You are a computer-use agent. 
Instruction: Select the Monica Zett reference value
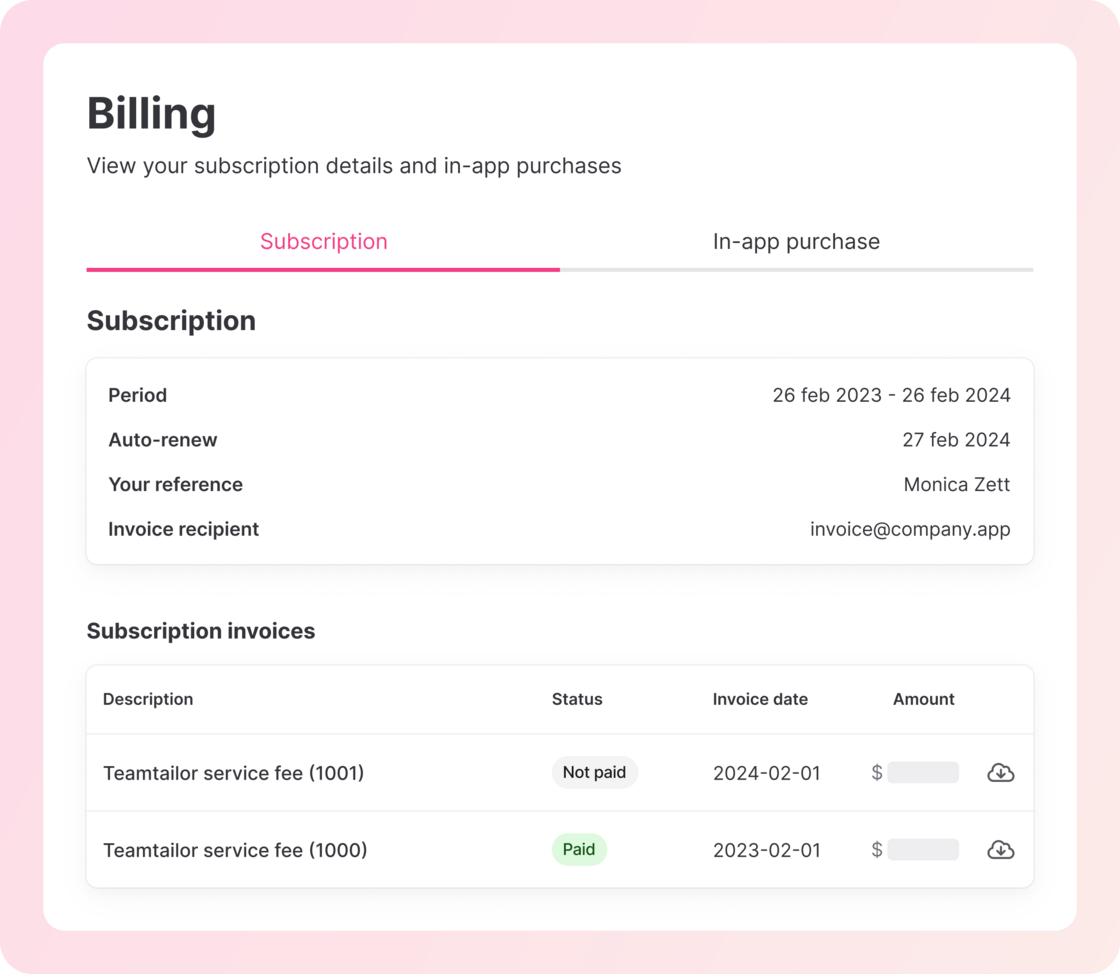(956, 485)
